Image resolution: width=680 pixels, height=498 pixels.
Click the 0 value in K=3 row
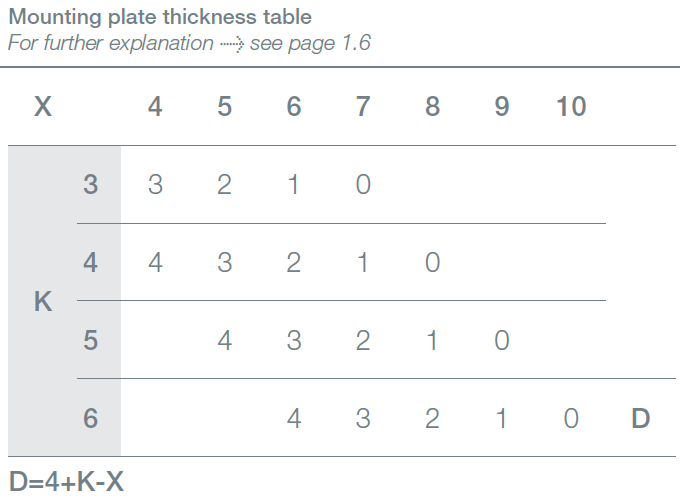click(x=363, y=185)
